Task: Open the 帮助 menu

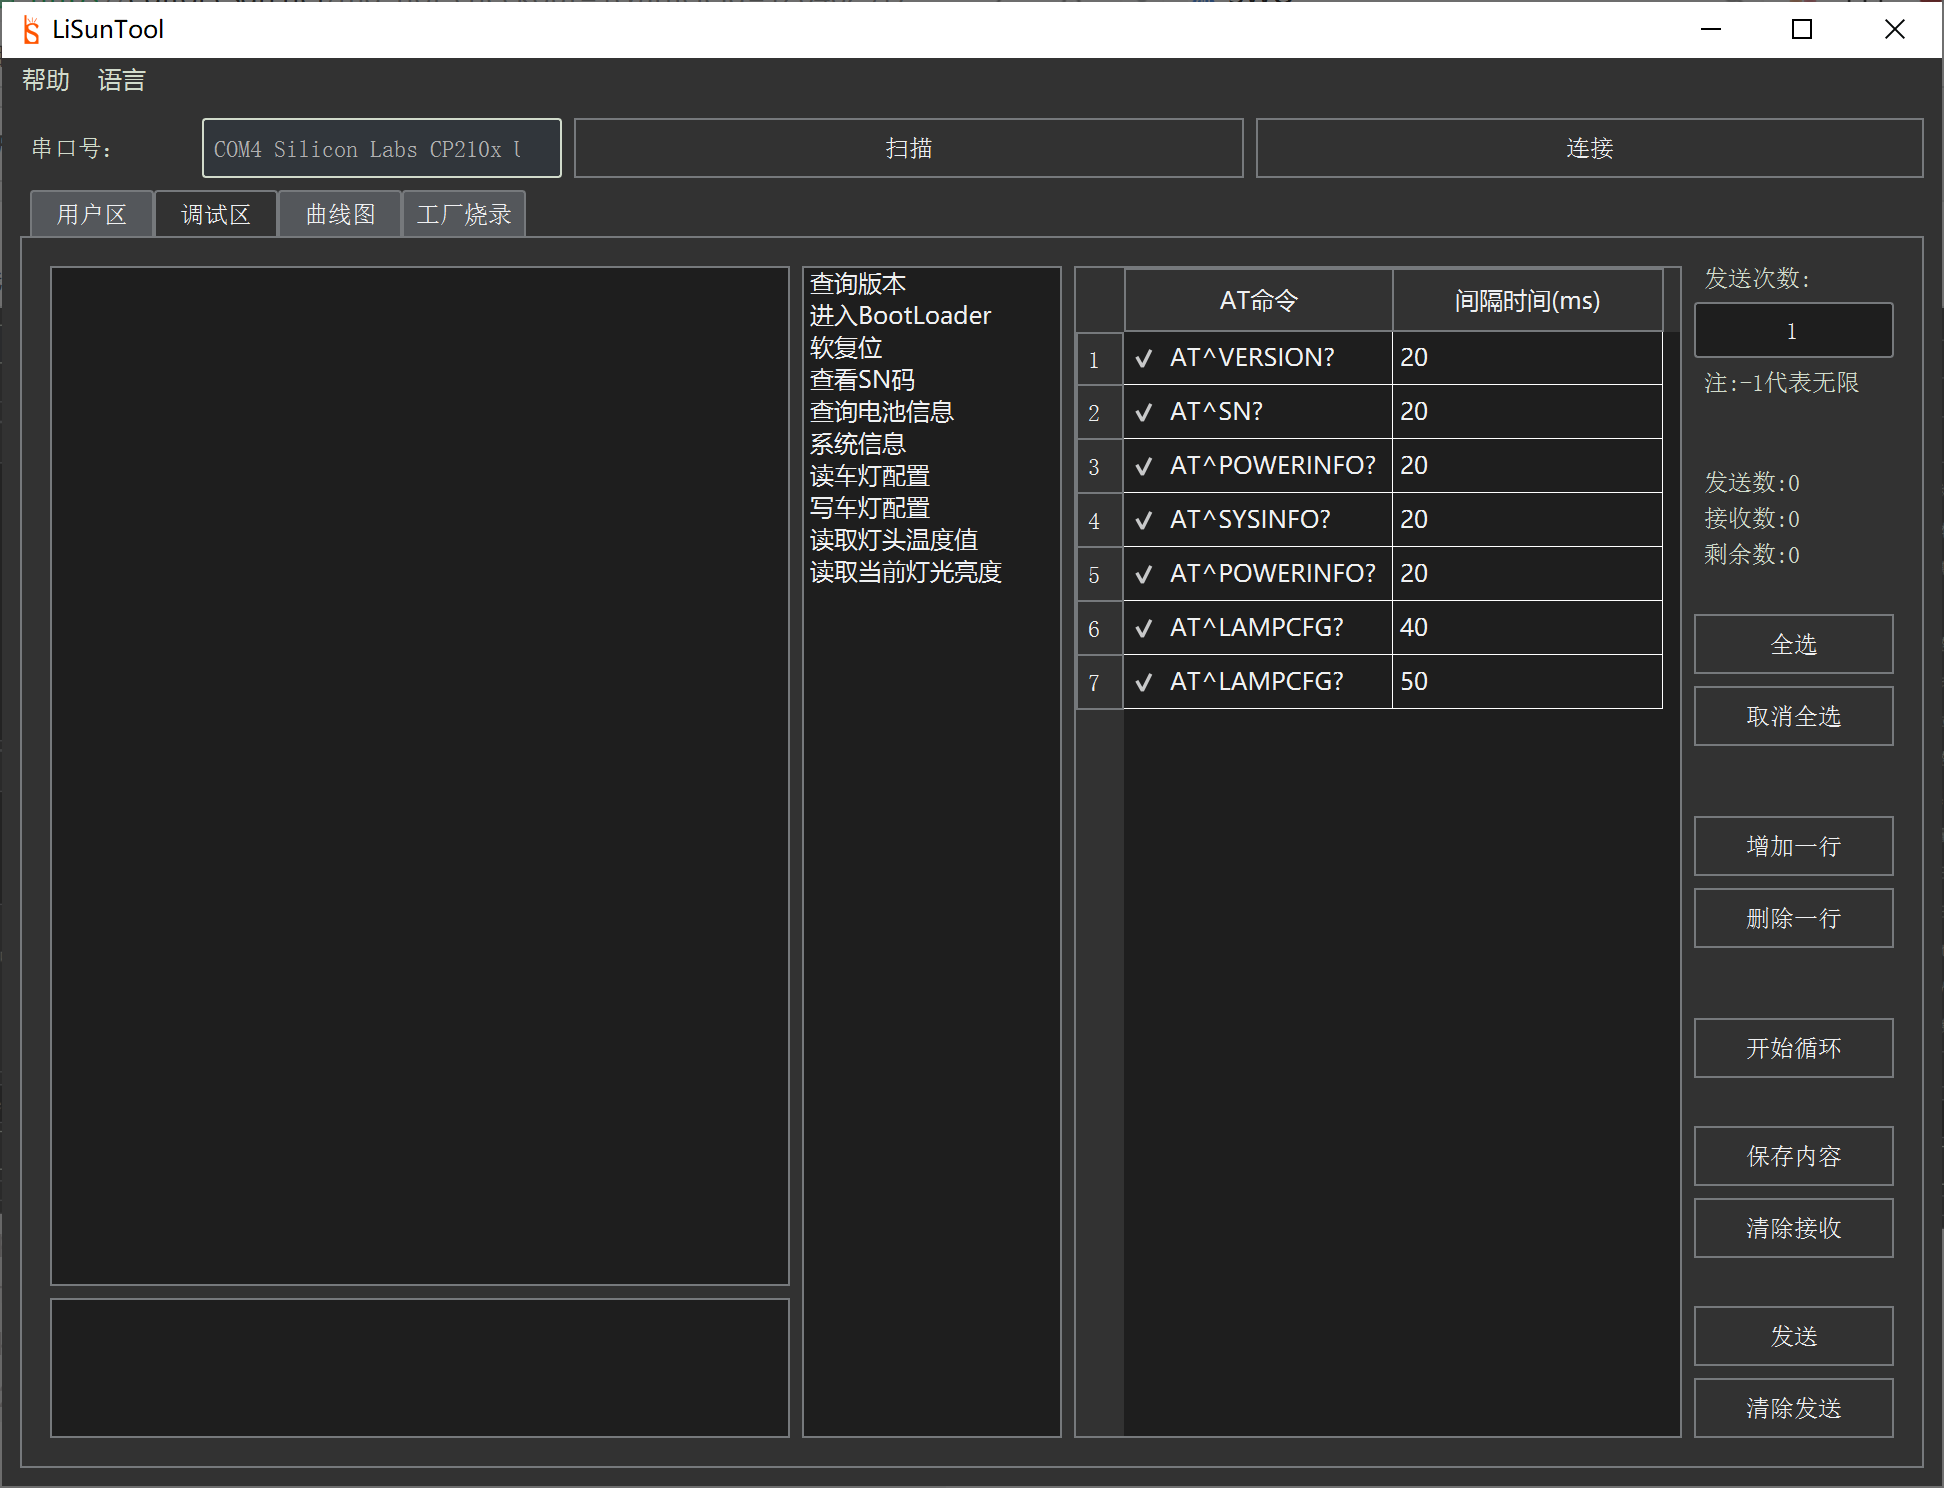Action: (46, 80)
